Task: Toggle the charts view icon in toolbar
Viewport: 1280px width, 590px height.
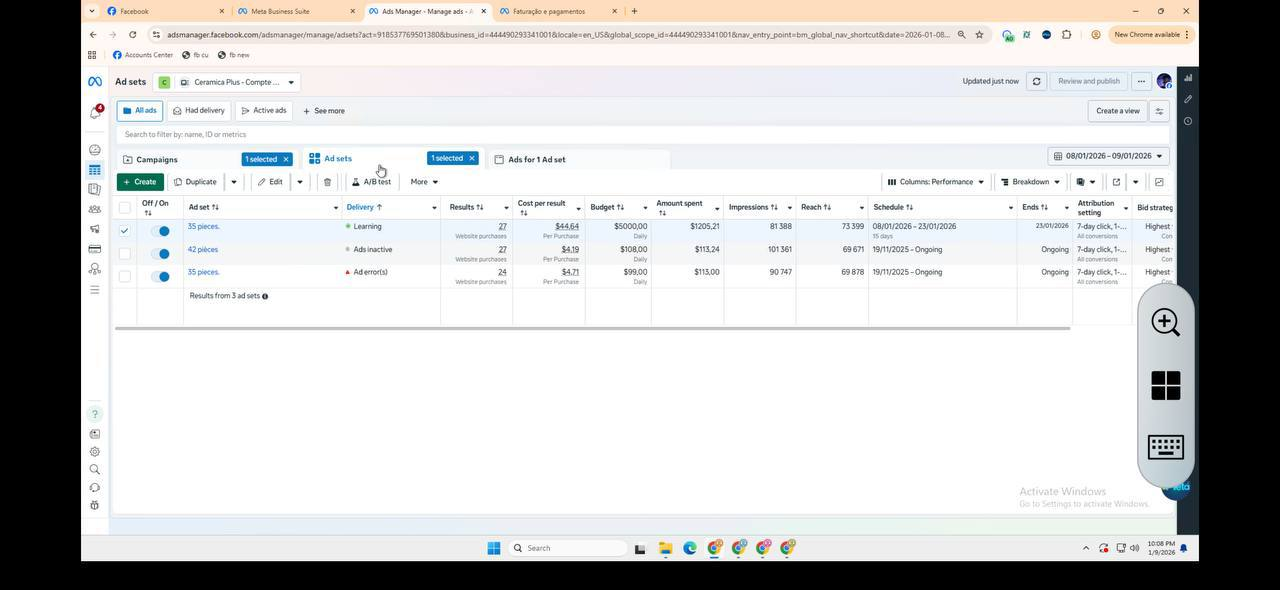Action: [x=1159, y=182]
